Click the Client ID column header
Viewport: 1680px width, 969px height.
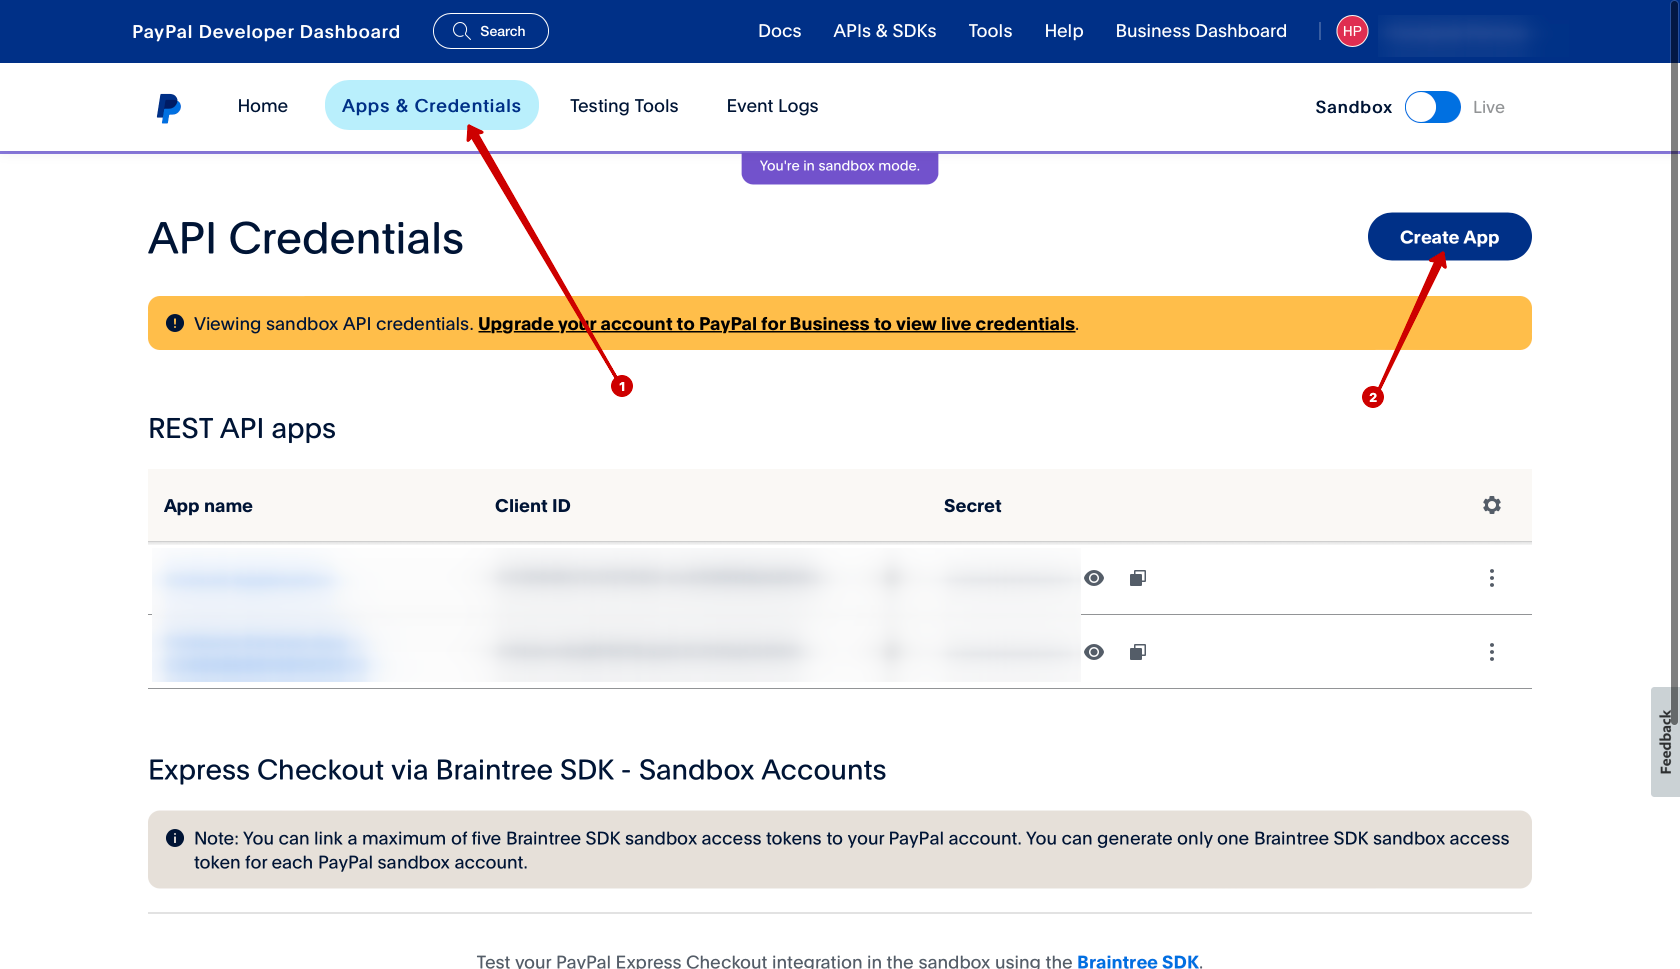coord(533,506)
